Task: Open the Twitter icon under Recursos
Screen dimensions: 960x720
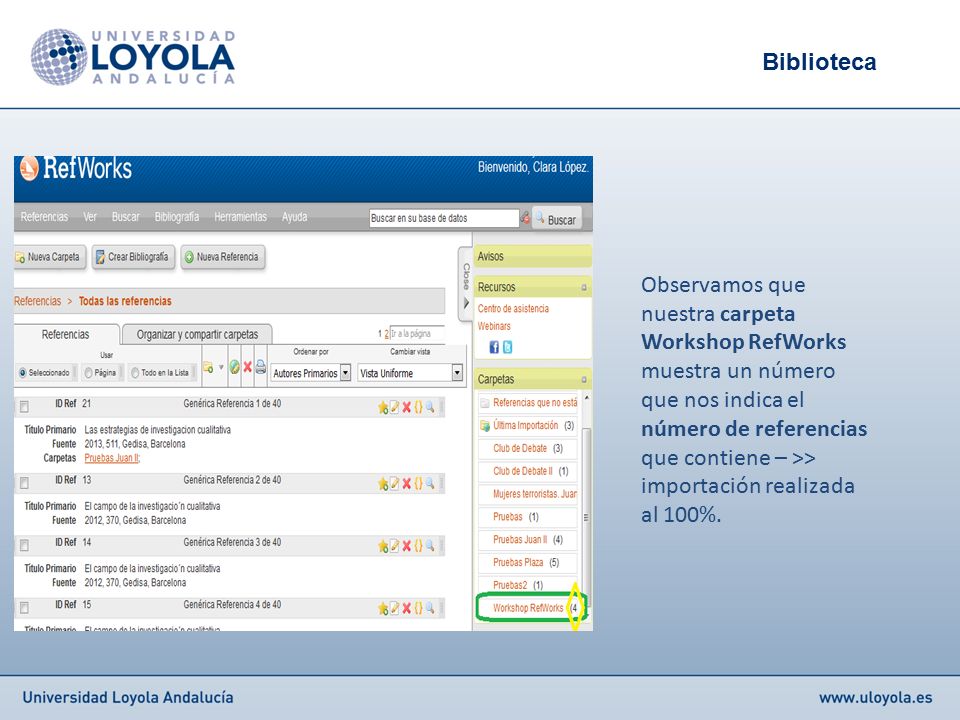Action: (x=508, y=347)
